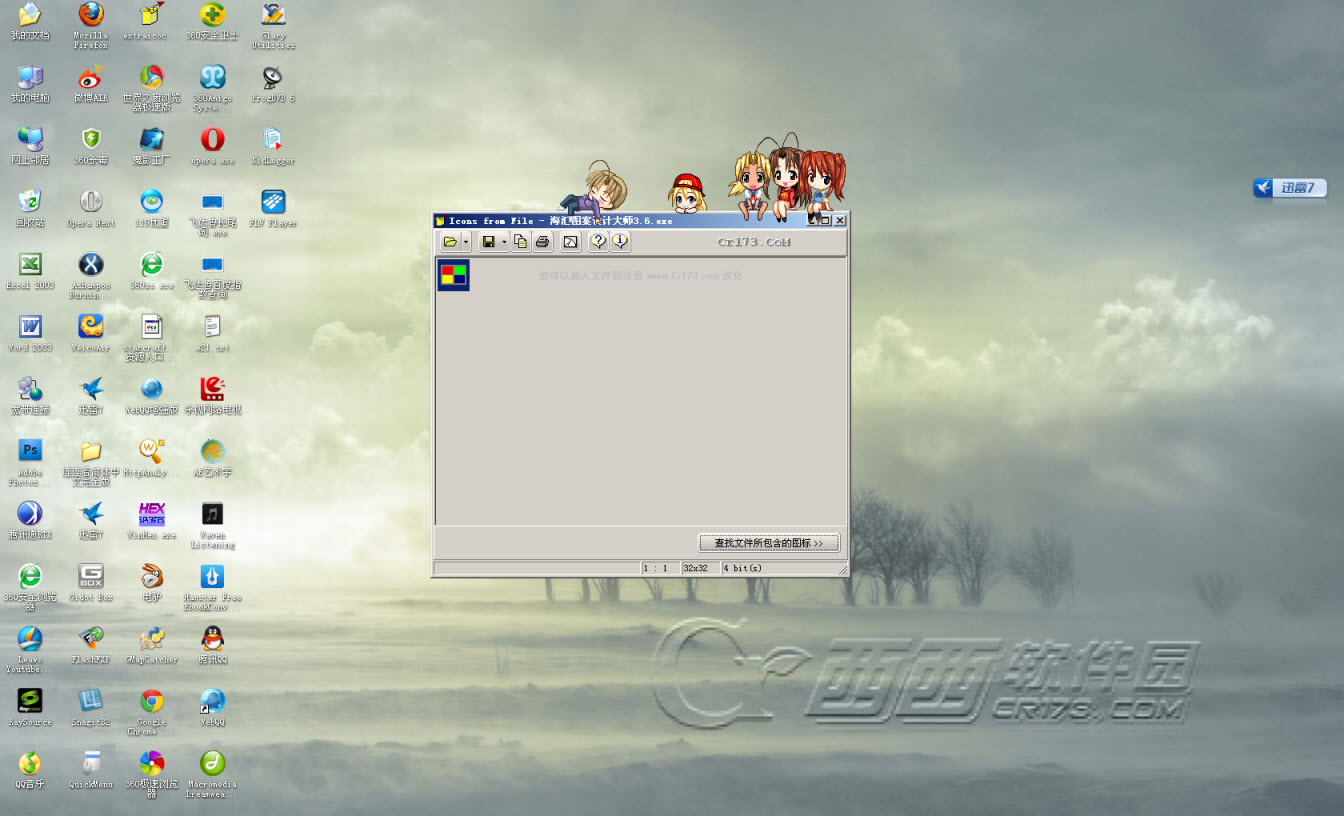The height and width of the screenshot is (816, 1344).
Task: Open QQ音乐 desktop icon
Action: (30, 769)
